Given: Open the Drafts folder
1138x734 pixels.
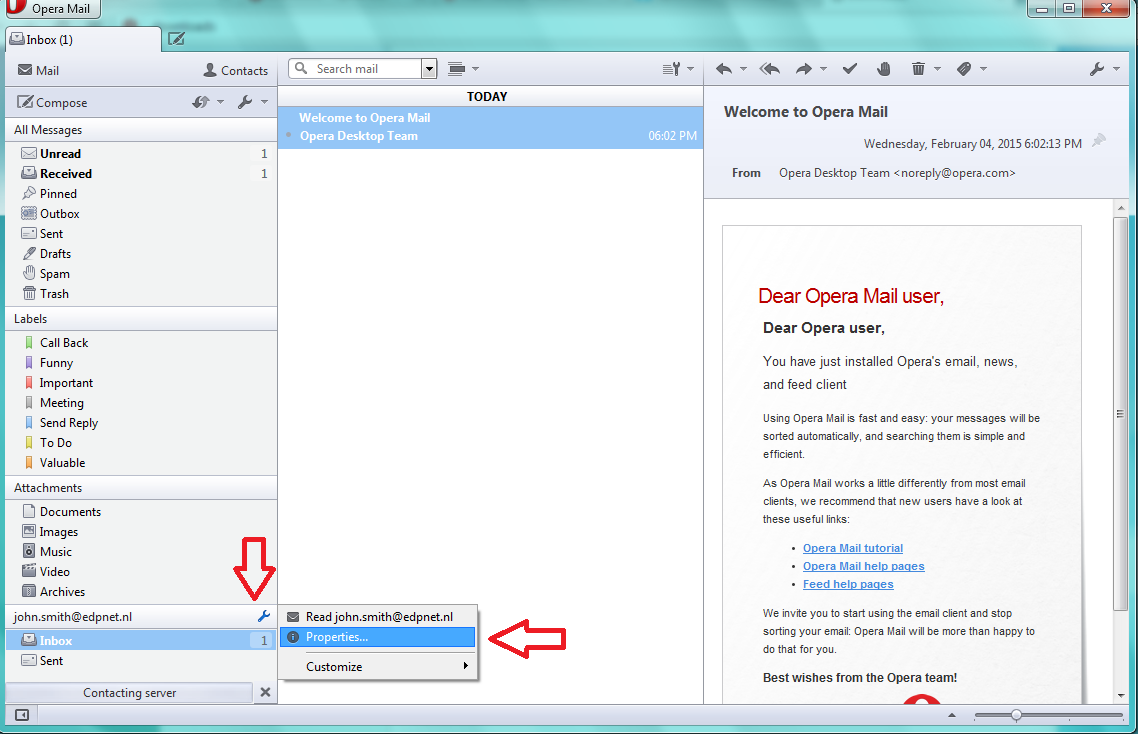Looking at the screenshot, I should coord(142,253).
